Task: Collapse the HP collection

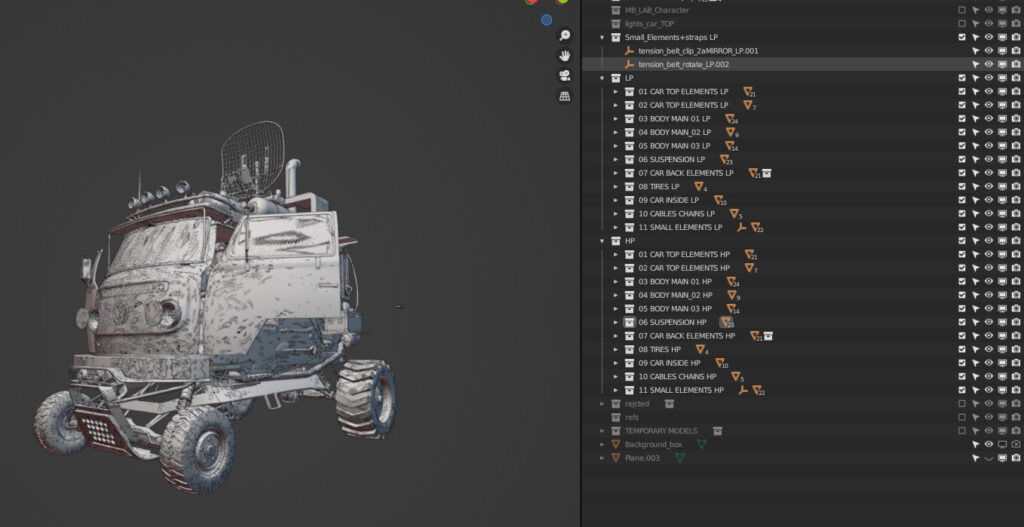Action: pyautogui.click(x=602, y=241)
